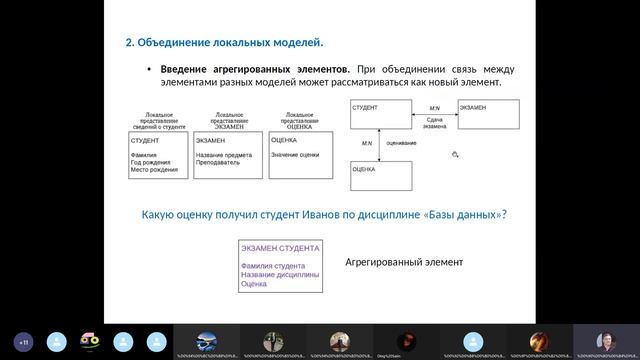Click the heading 'Объединение локальных моделей'

[x=230, y=42]
